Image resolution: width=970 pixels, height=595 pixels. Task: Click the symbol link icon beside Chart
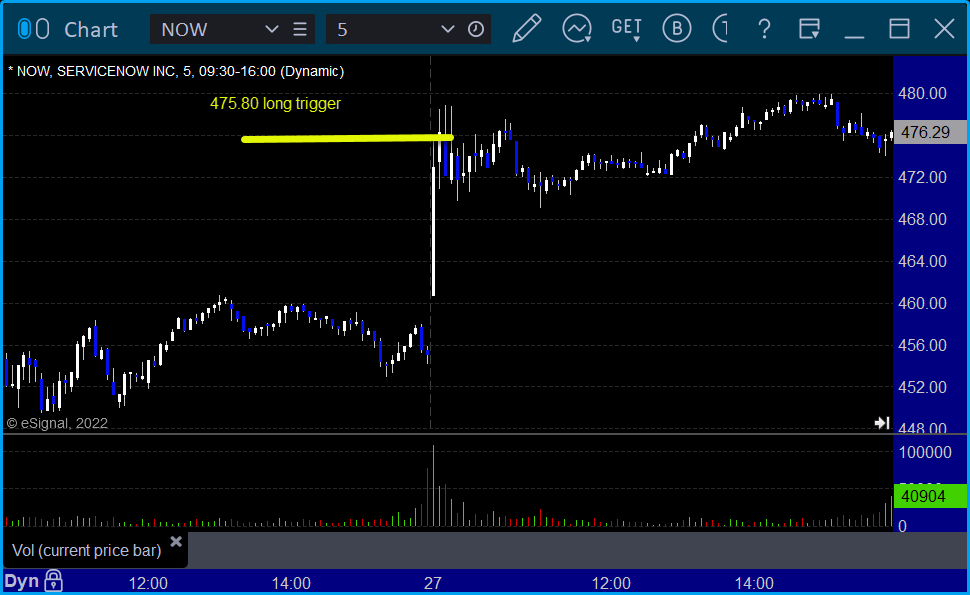[33, 29]
